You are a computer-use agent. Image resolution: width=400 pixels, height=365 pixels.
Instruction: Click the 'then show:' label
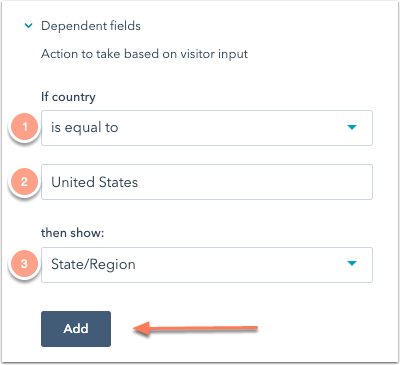click(73, 233)
